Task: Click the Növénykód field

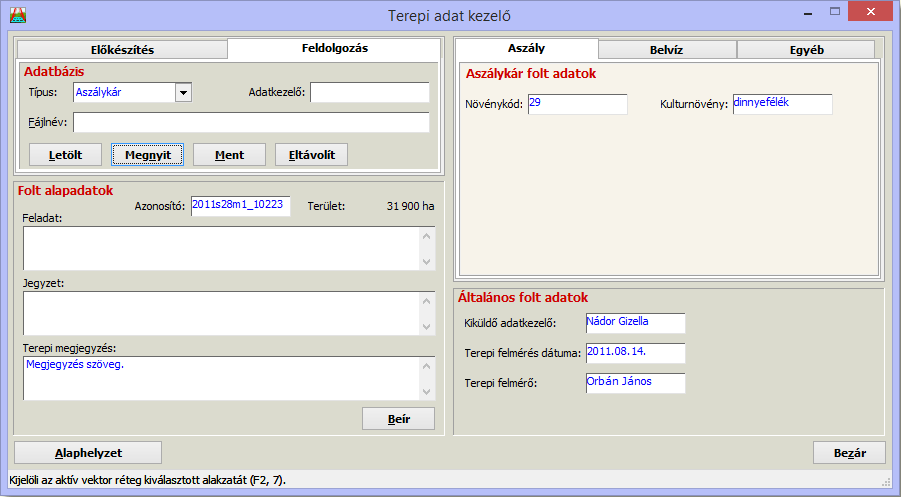Action: (x=577, y=104)
